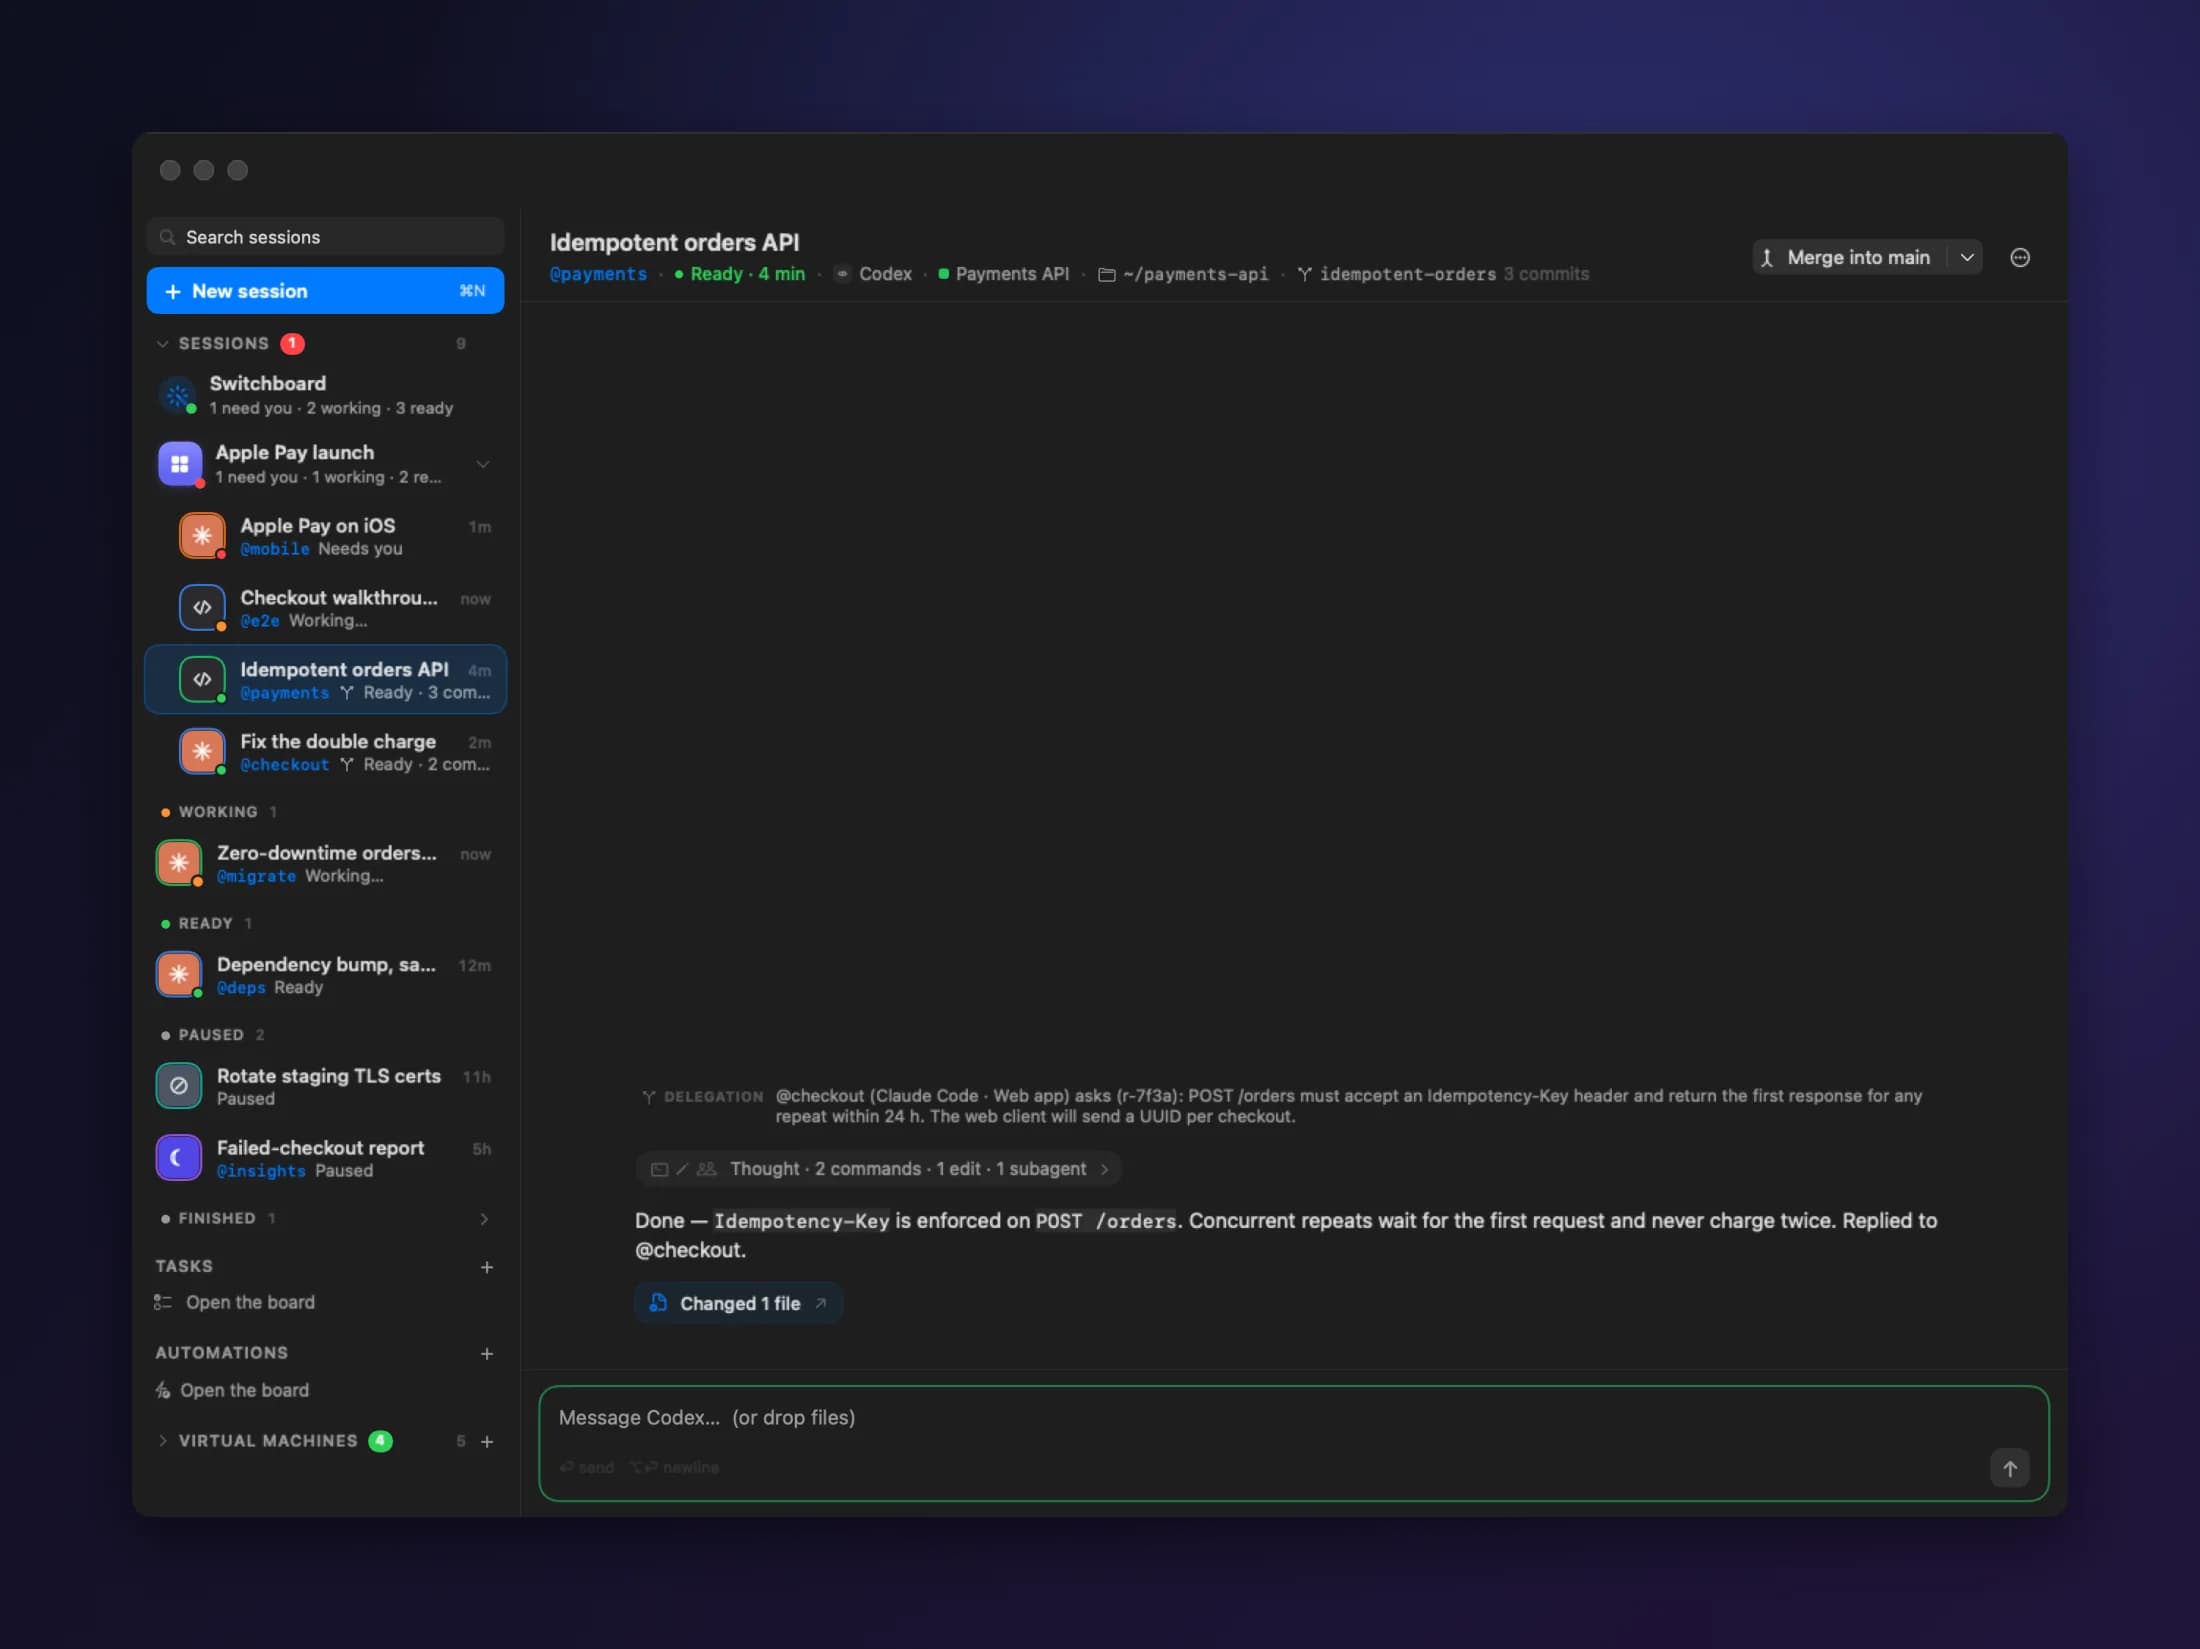Open the more options ellipsis icon in the header
The height and width of the screenshot is (1649, 2200).
click(2020, 258)
